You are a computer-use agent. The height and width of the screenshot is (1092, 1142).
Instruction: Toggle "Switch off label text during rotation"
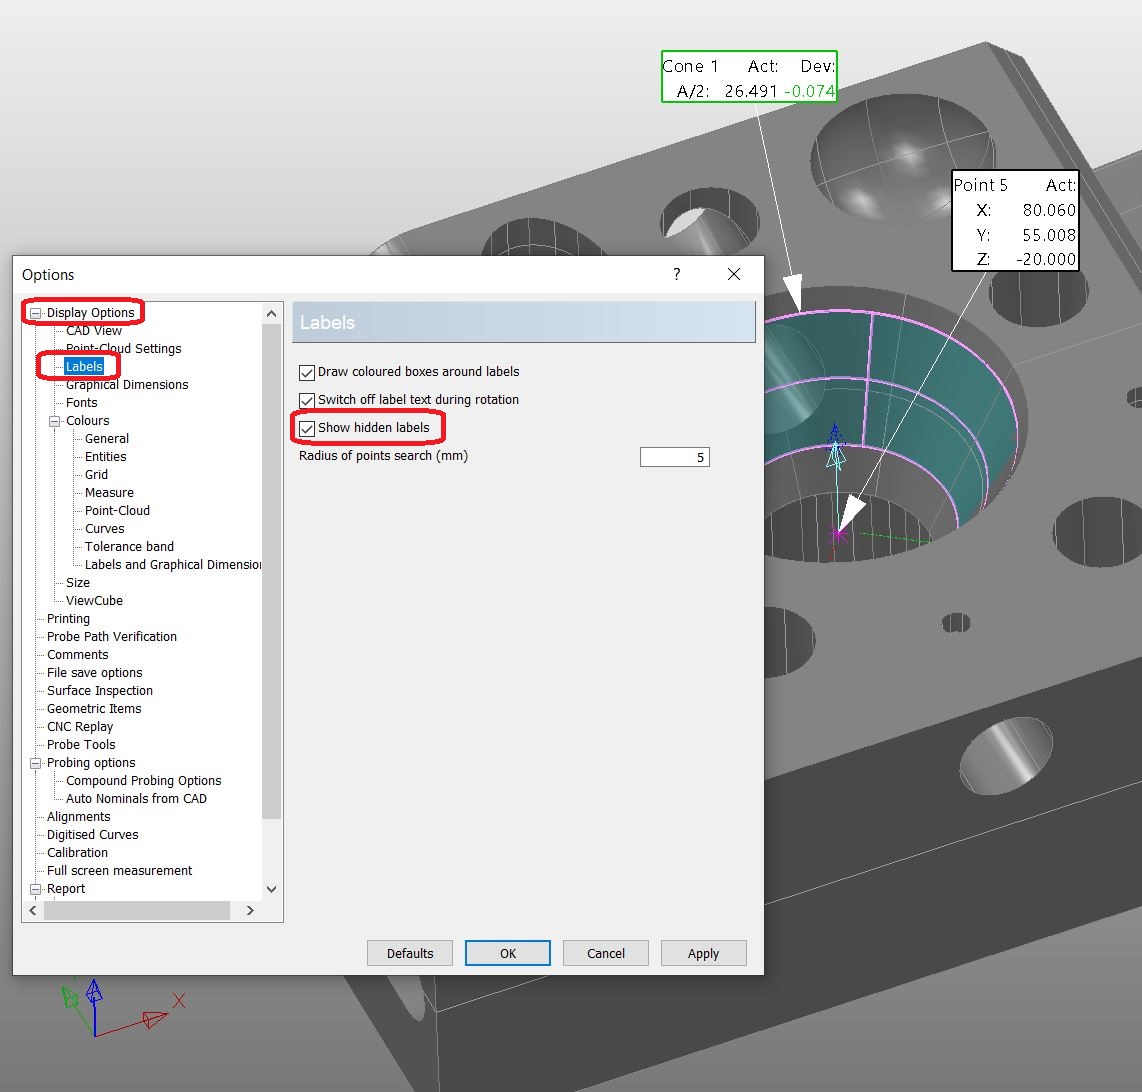point(306,399)
